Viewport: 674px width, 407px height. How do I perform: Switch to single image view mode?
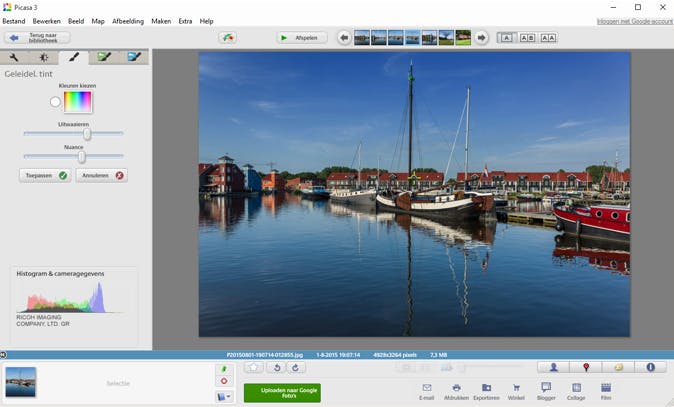506,38
